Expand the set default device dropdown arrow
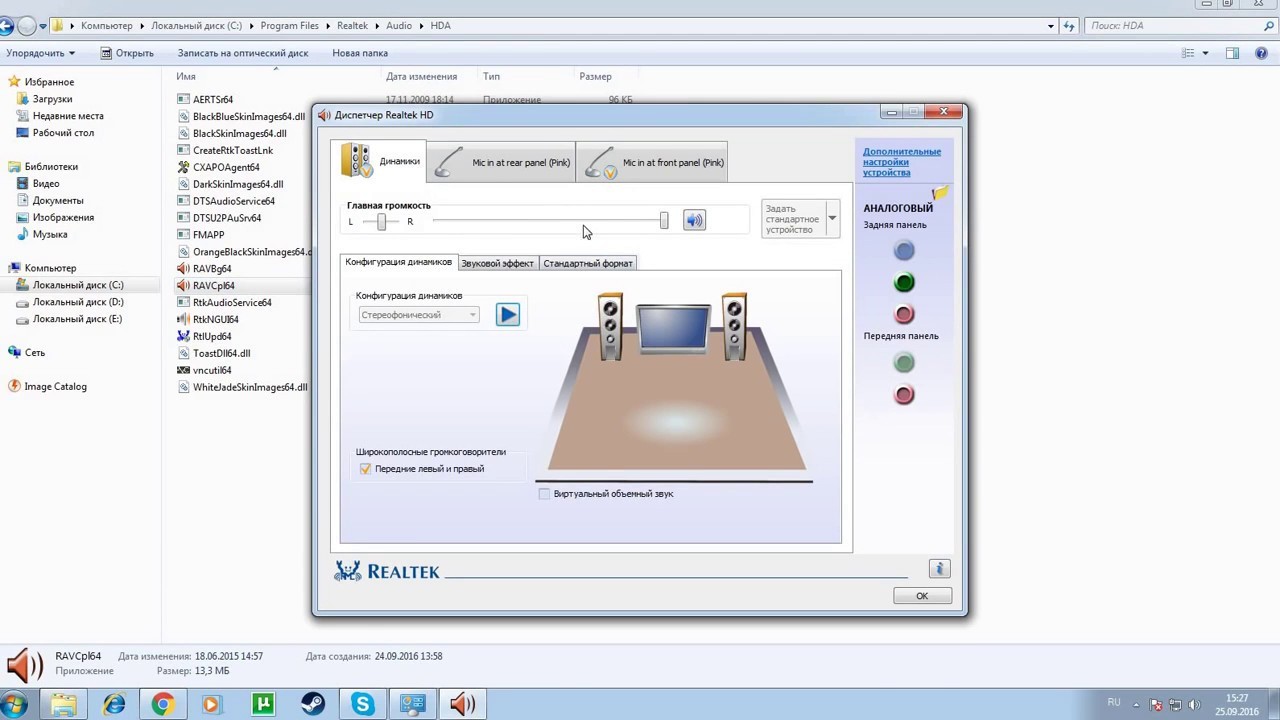Image resolution: width=1280 pixels, height=720 pixels. 832,218
